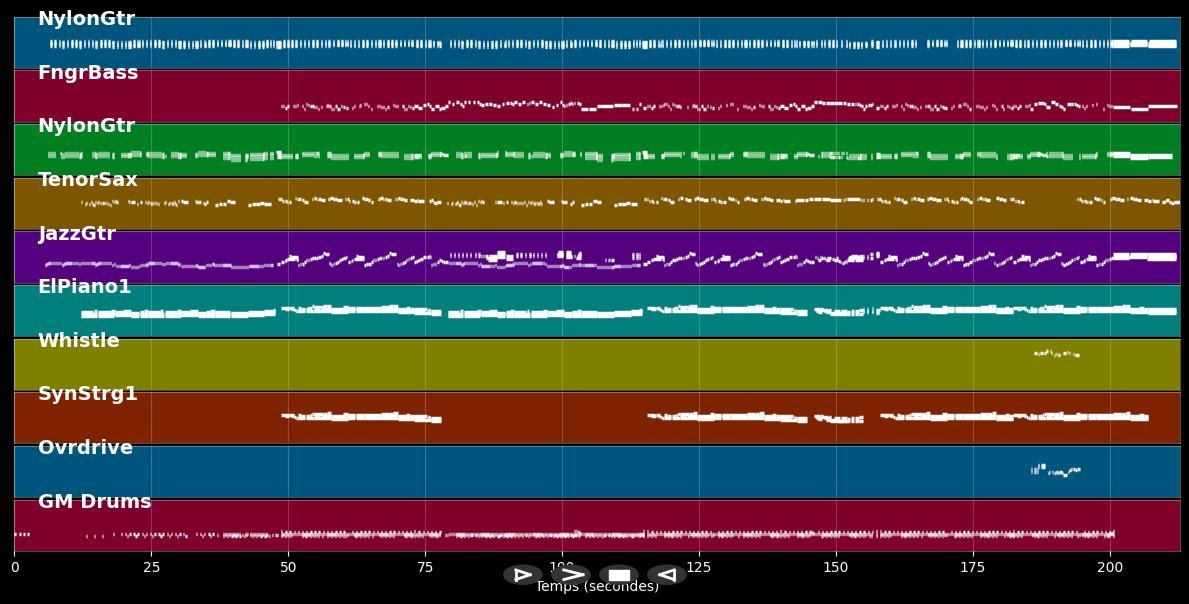Select the TenorSax track label
The width and height of the screenshot is (1189, 604).
pyautogui.click(x=88, y=180)
